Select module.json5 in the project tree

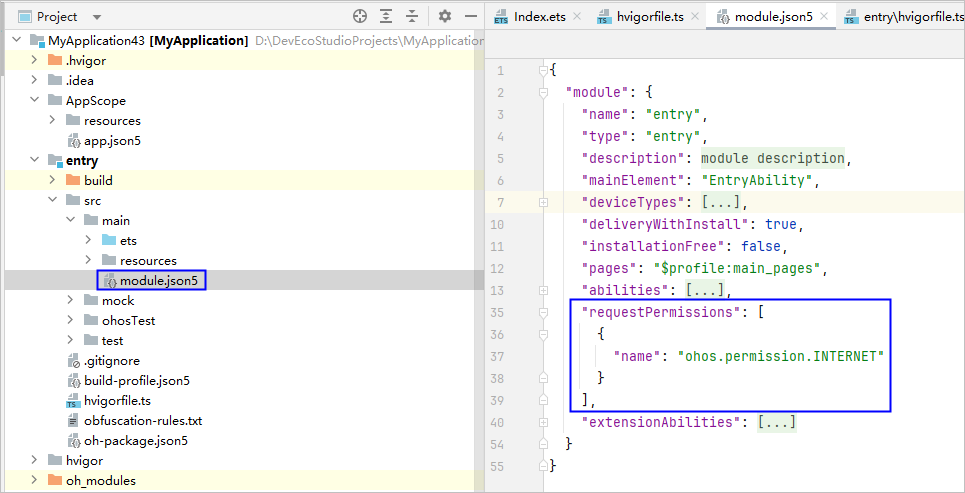point(160,280)
